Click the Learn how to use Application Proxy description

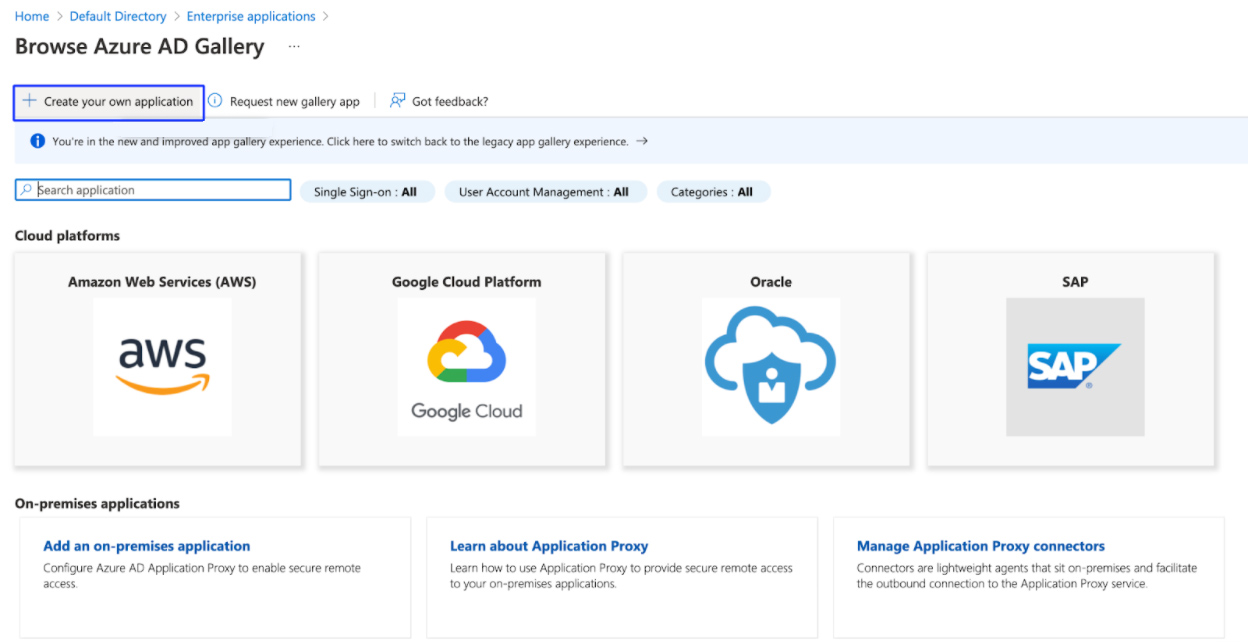click(x=621, y=576)
